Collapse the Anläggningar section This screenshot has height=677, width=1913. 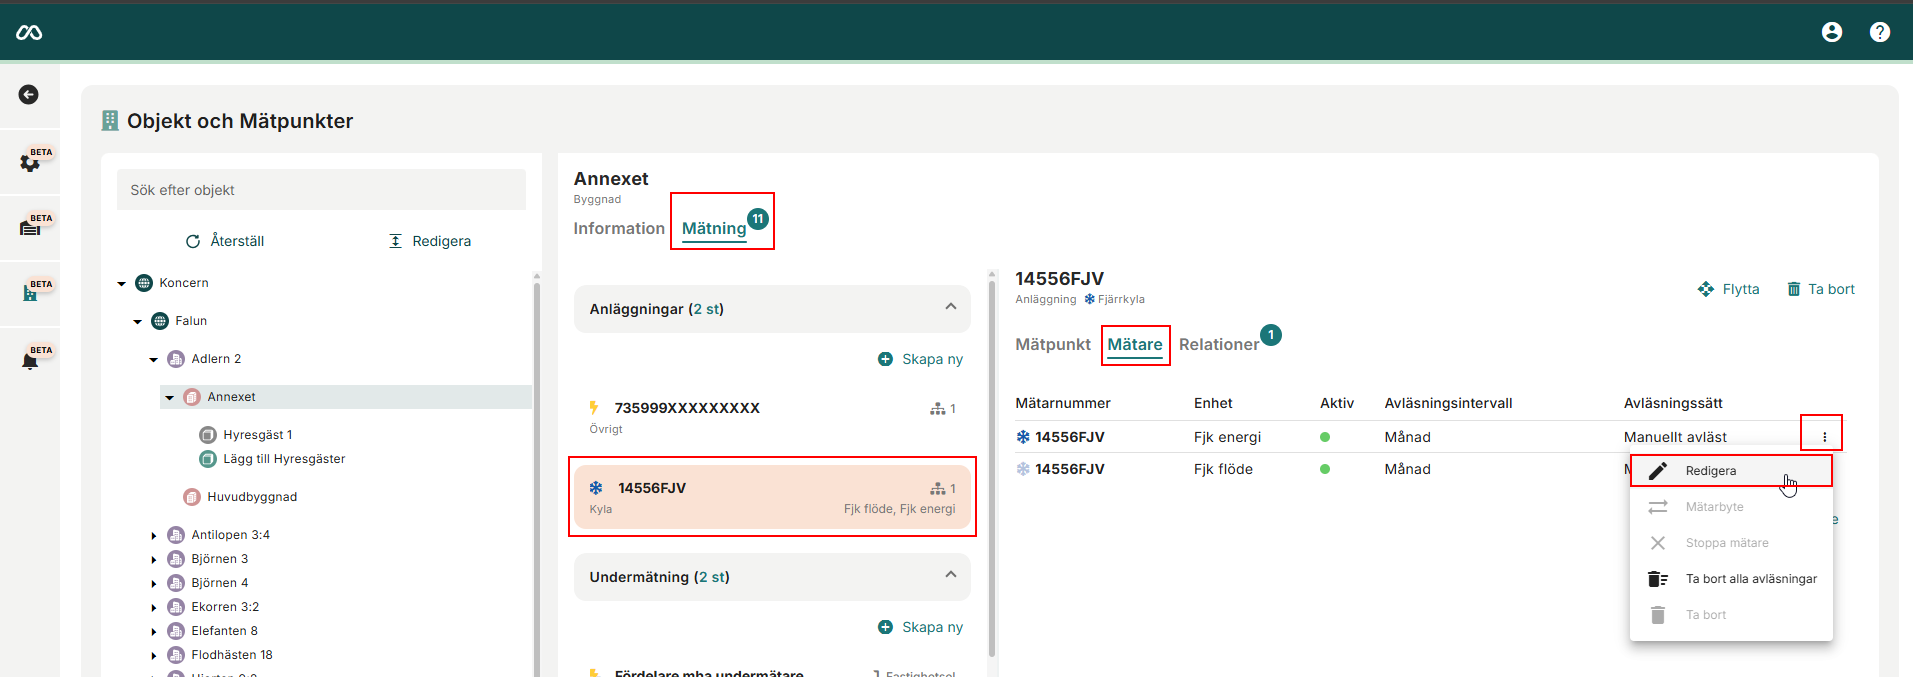pyautogui.click(x=950, y=307)
